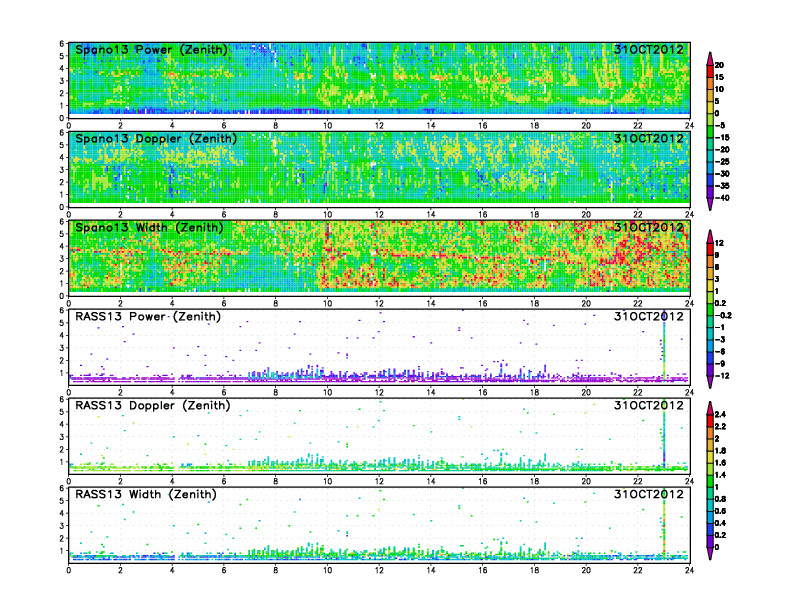Click the vertical spike near hour 23 in RASS13 Doppler

pos(664,434)
